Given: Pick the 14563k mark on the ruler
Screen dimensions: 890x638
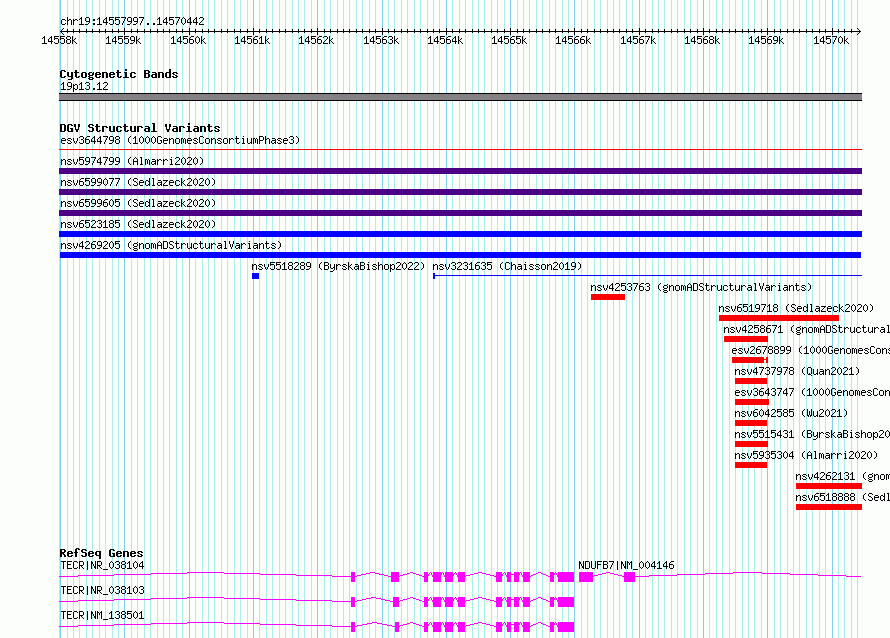Looking at the screenshot, I should (381, 40).
